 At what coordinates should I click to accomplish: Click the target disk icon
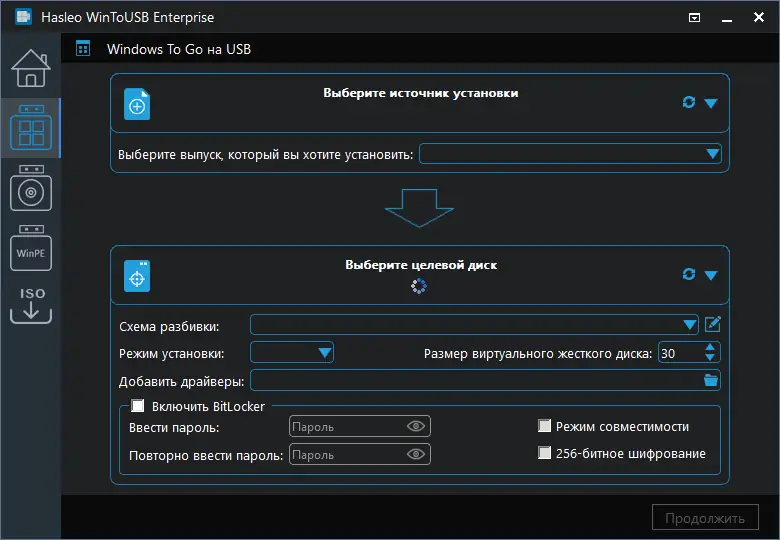click(x=137, y=276)
